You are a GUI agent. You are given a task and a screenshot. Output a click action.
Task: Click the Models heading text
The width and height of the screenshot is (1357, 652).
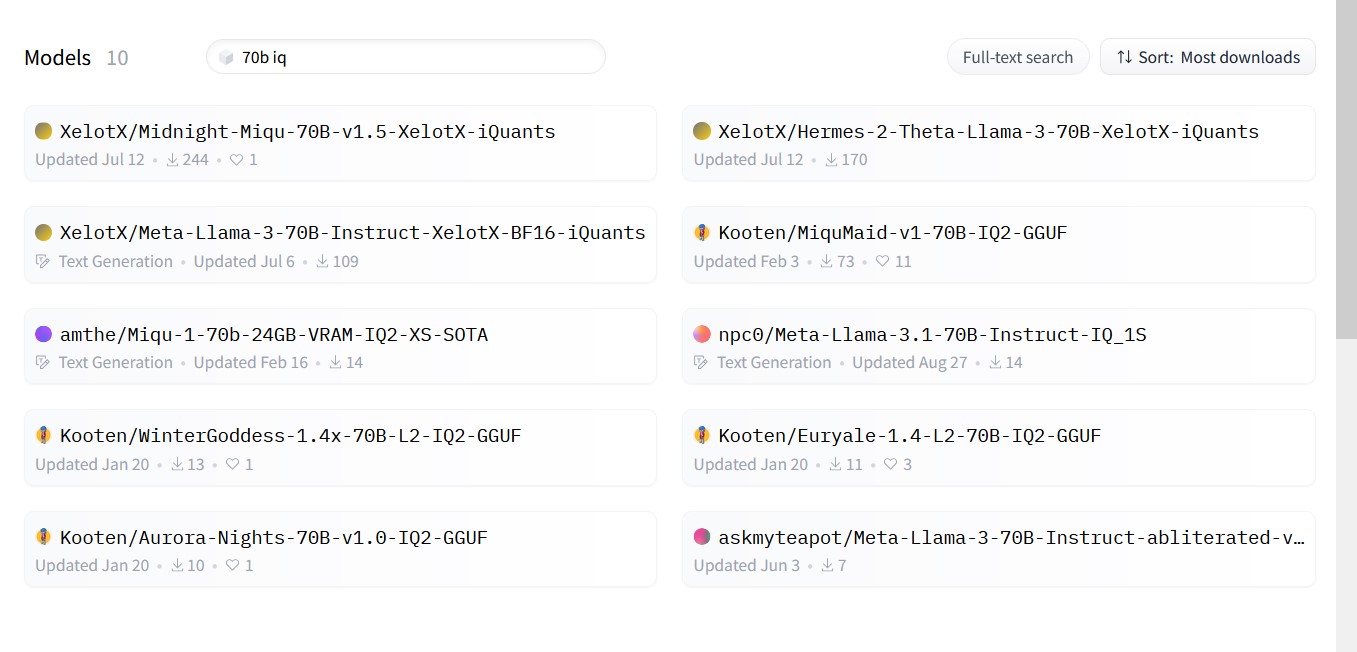58,58
